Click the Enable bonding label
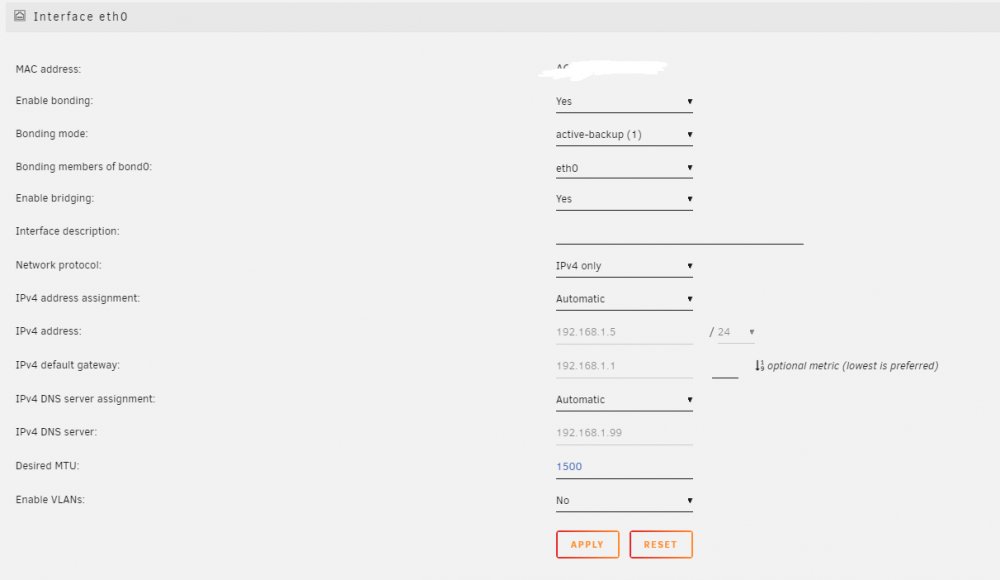1000x580 pixels. pyautogui.click(x=54, y=101)
